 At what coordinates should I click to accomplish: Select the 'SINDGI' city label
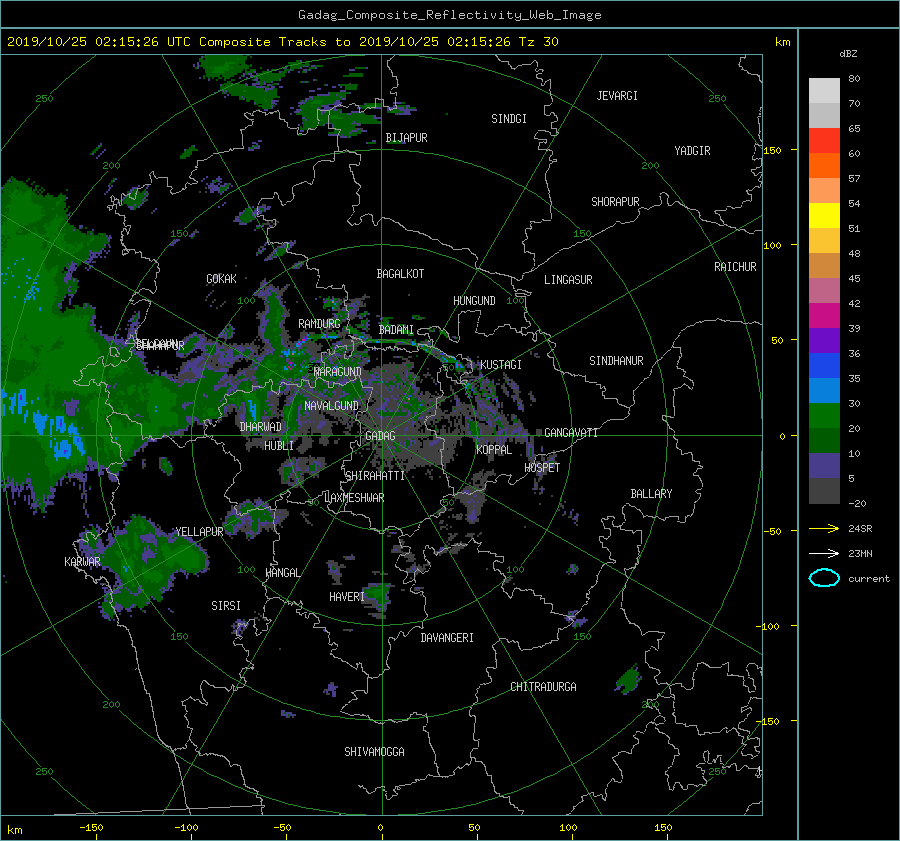509,119
